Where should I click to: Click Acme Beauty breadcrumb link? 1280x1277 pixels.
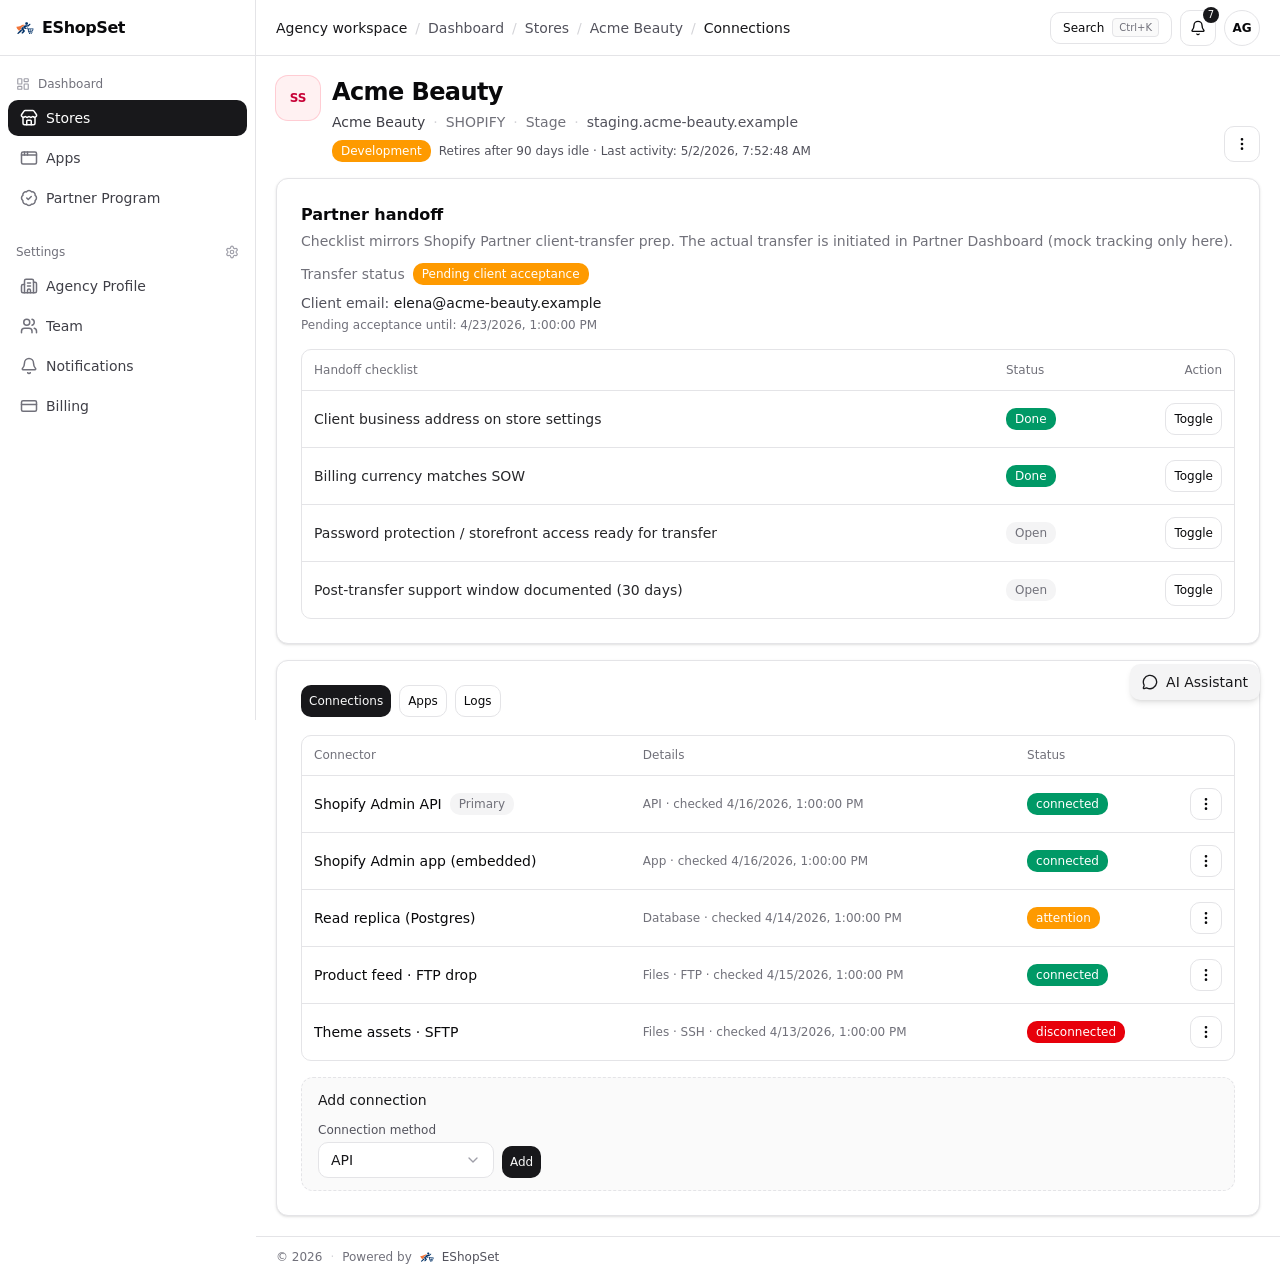pos(636,28)
